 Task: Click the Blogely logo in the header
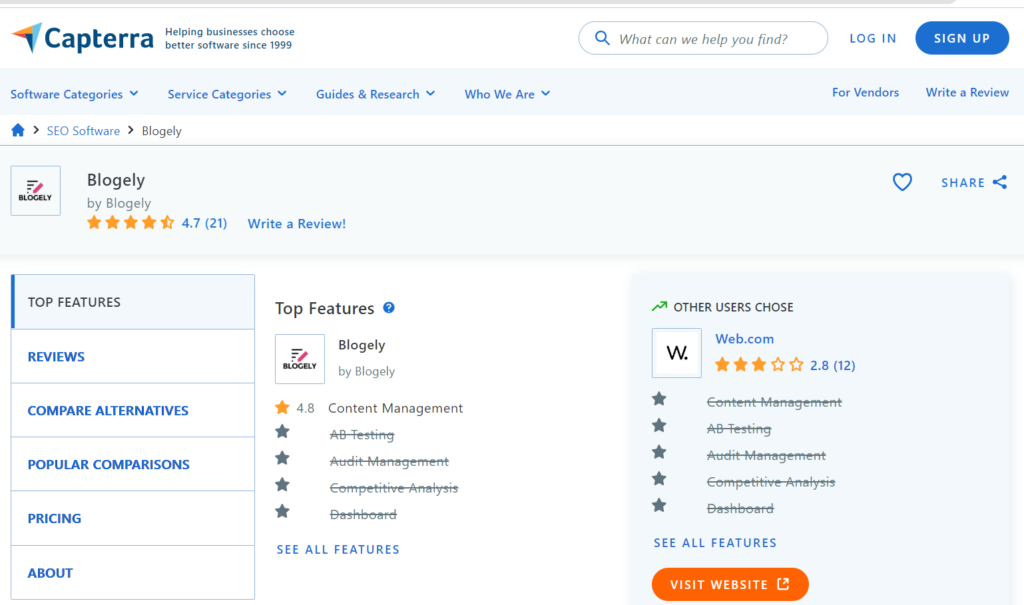tap(36, 191)
